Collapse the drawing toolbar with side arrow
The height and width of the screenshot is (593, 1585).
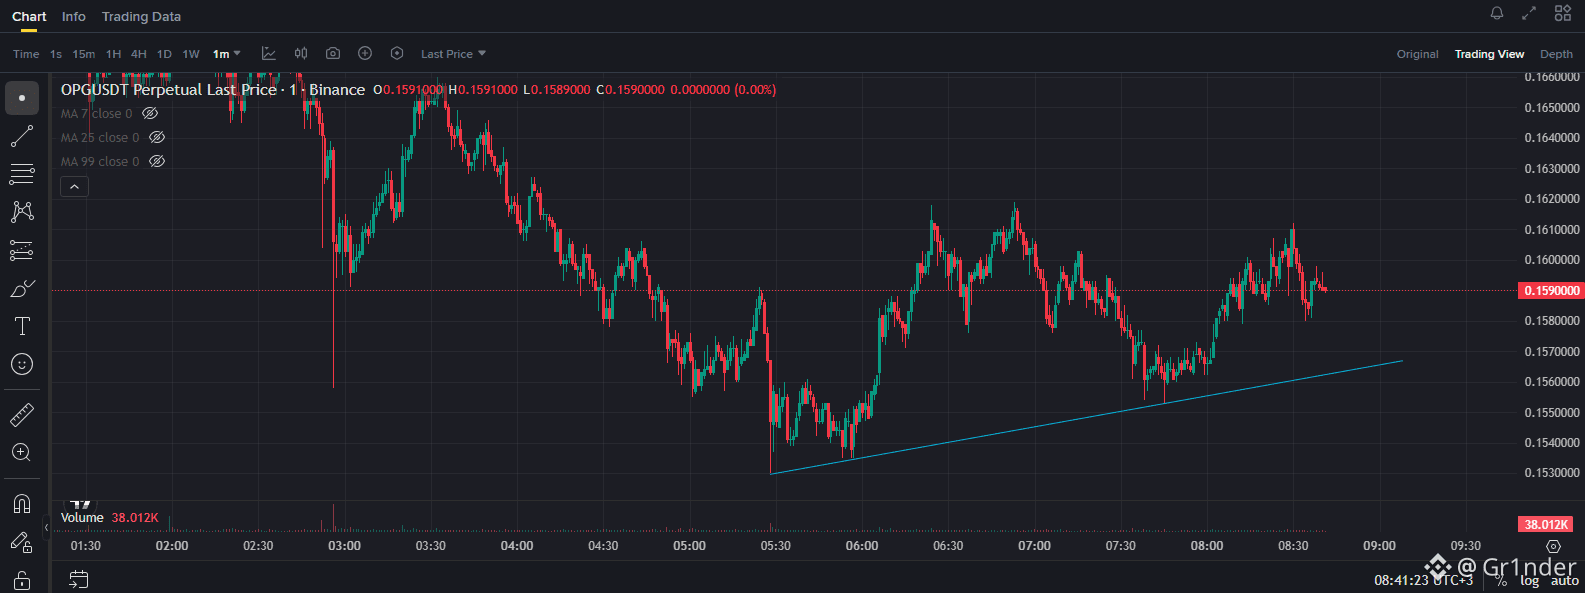[46, 527]
